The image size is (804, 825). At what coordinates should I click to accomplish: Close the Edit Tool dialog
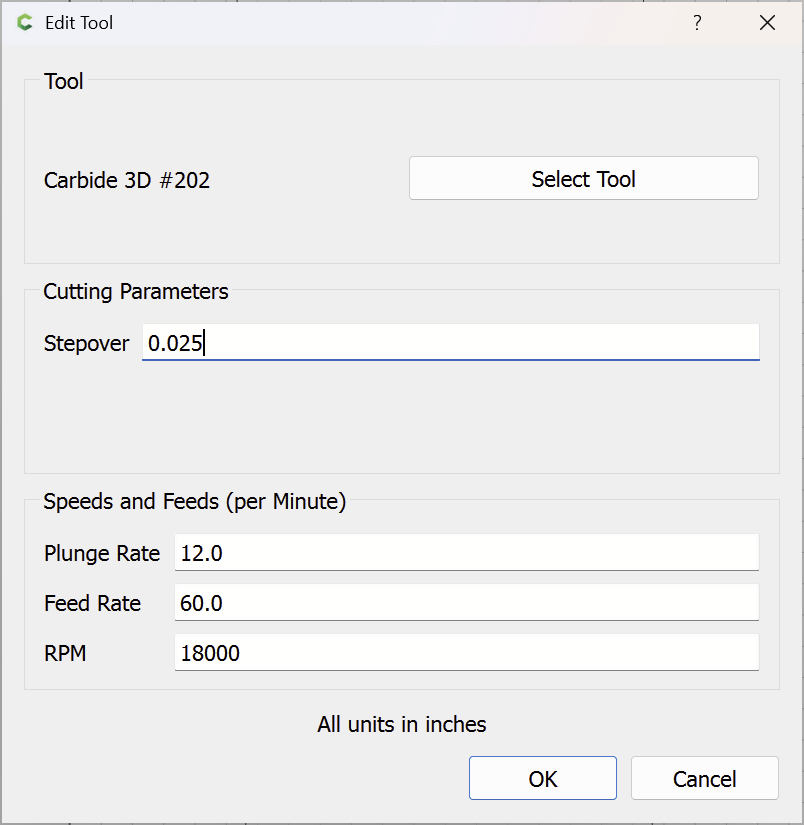tap(767, 23)
